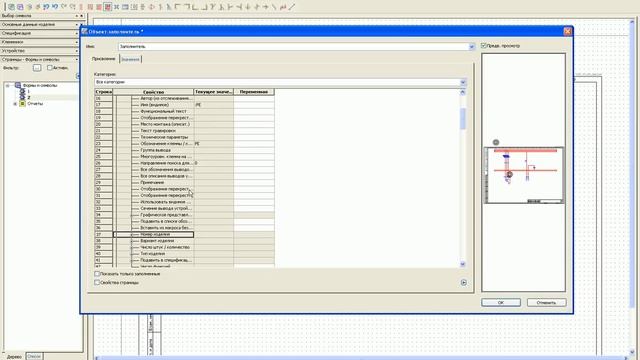Click the icon of page 2 in tree
The width and height of the screenshot is (640, 360).
click(x=22, y=97)
